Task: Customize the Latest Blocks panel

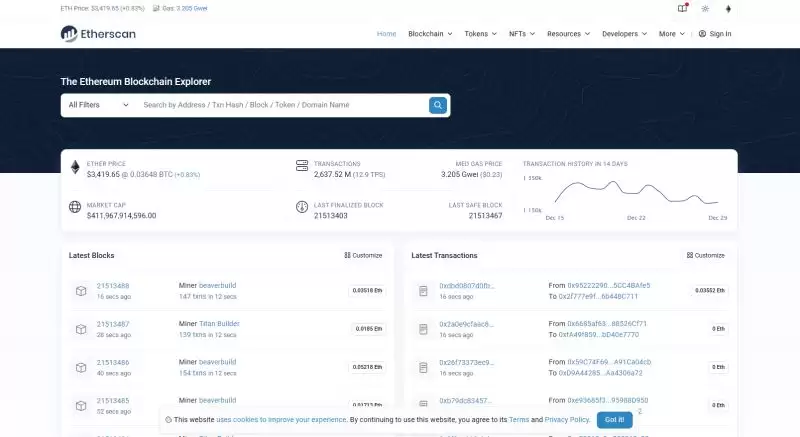Action: [363, 256]
